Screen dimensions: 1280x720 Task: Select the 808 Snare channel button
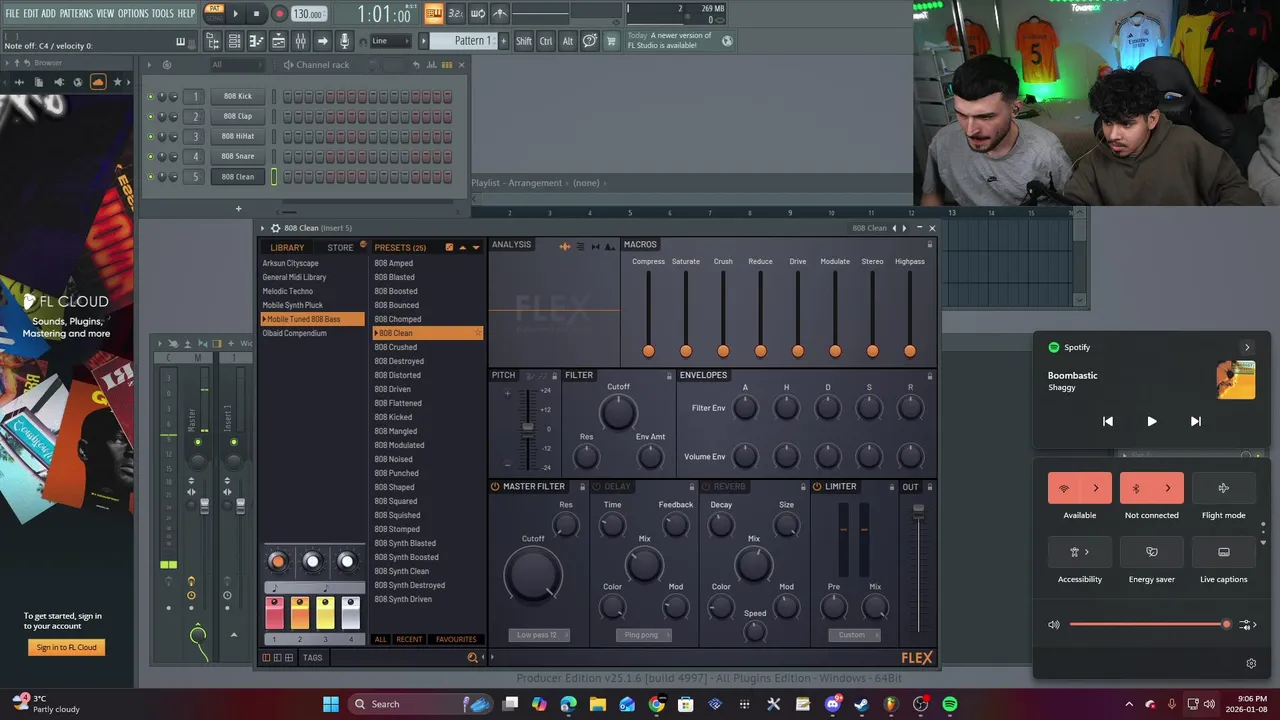pos(238,156)
